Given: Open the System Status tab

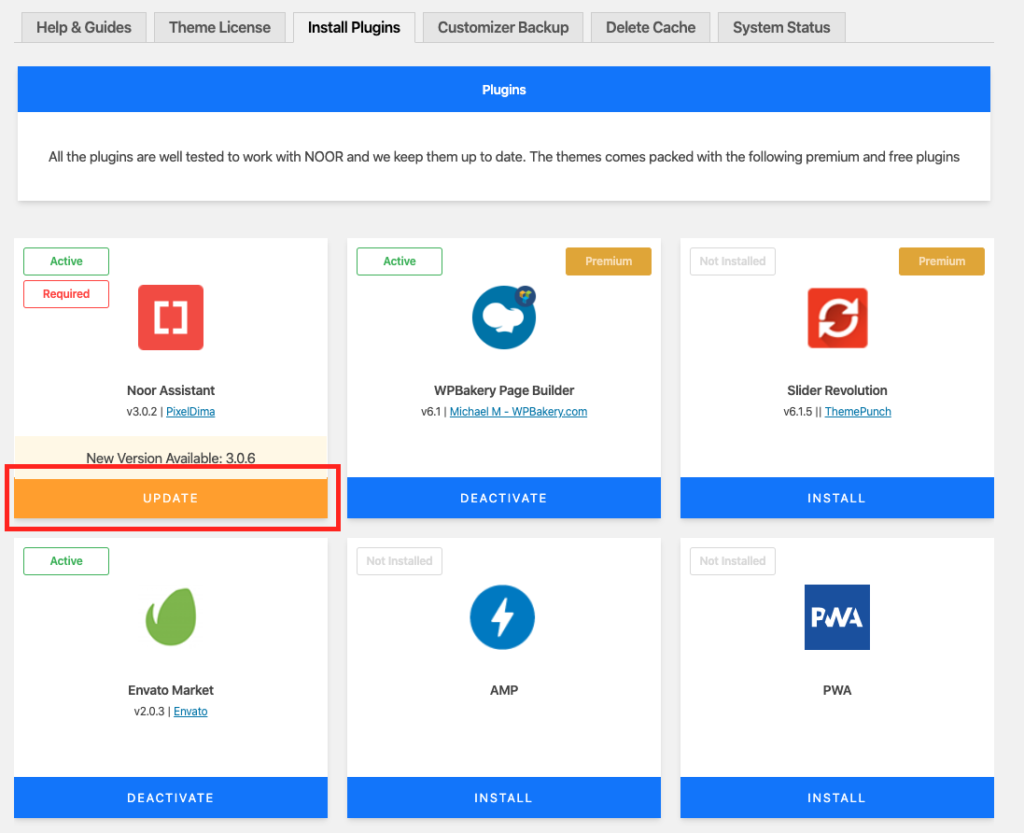Looking at the screenshot, I should tap(781, 27).
